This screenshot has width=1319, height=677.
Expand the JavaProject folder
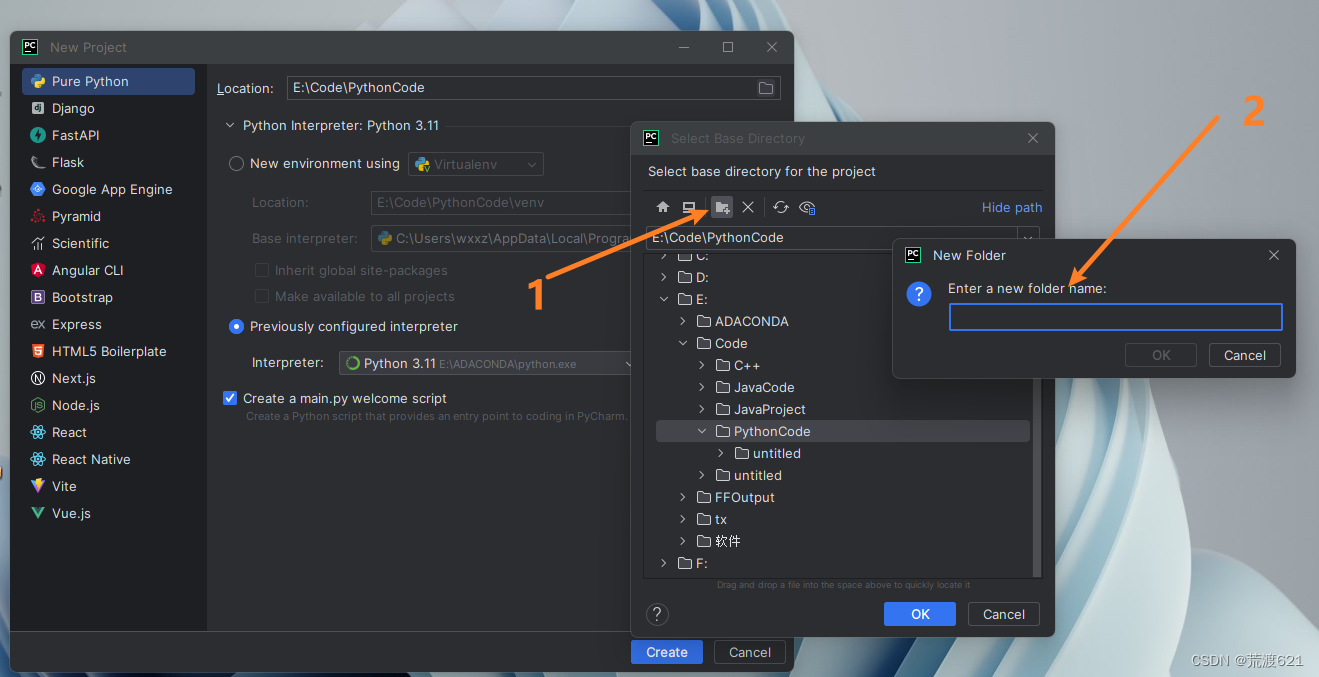click(702, 409)
